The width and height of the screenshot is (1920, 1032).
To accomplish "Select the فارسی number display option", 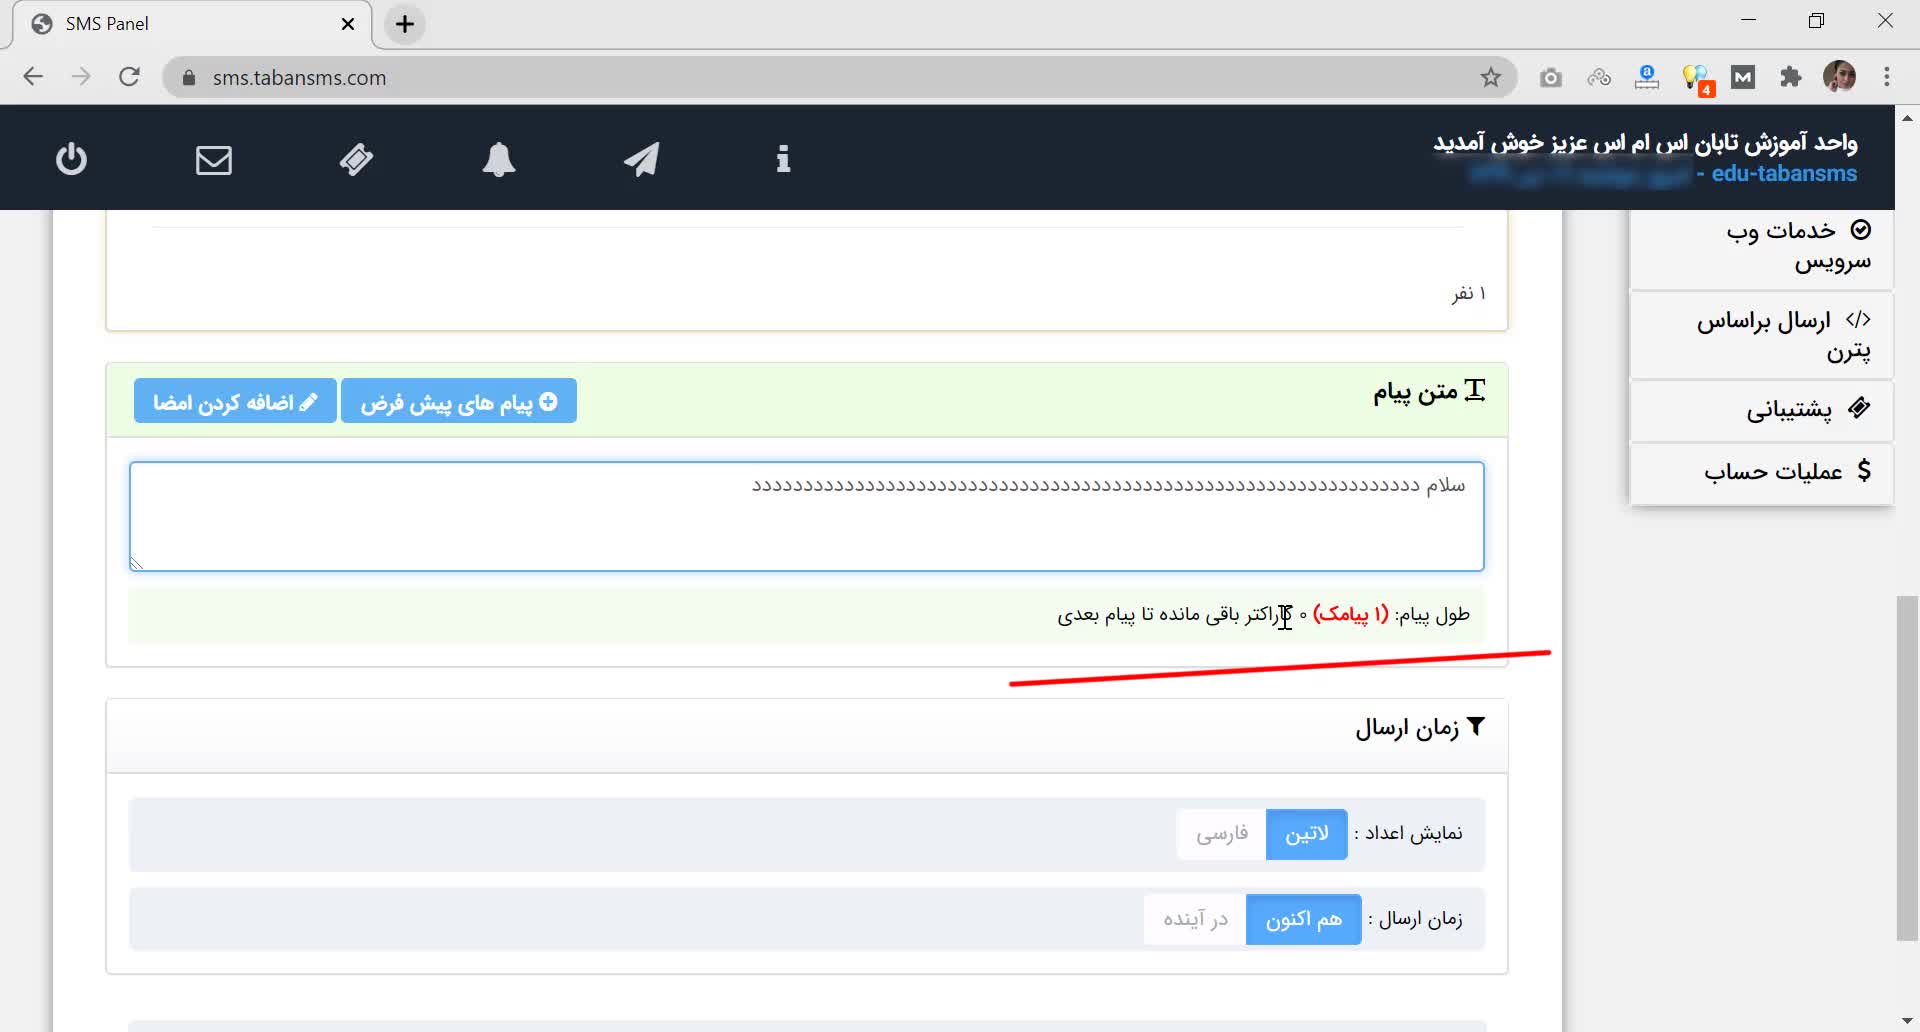I will pos(1222,834).
